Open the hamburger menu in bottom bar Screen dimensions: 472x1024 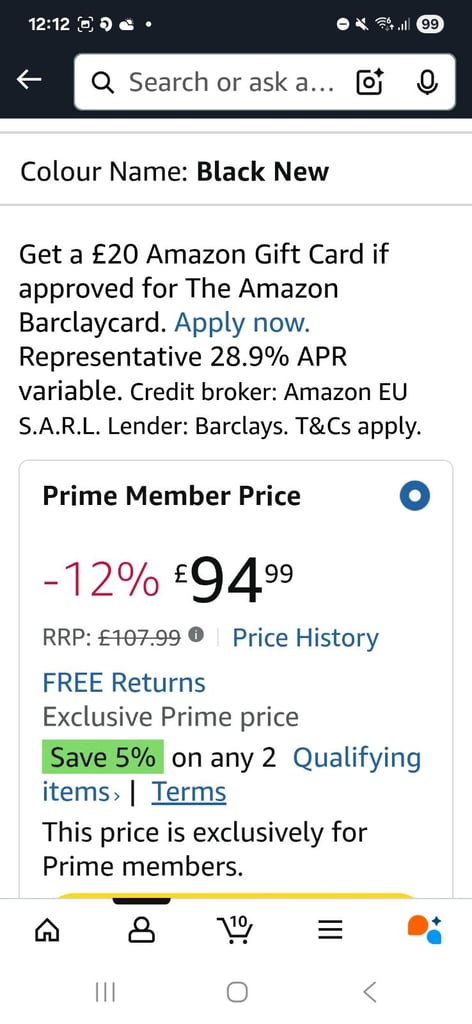coord(330,930)
